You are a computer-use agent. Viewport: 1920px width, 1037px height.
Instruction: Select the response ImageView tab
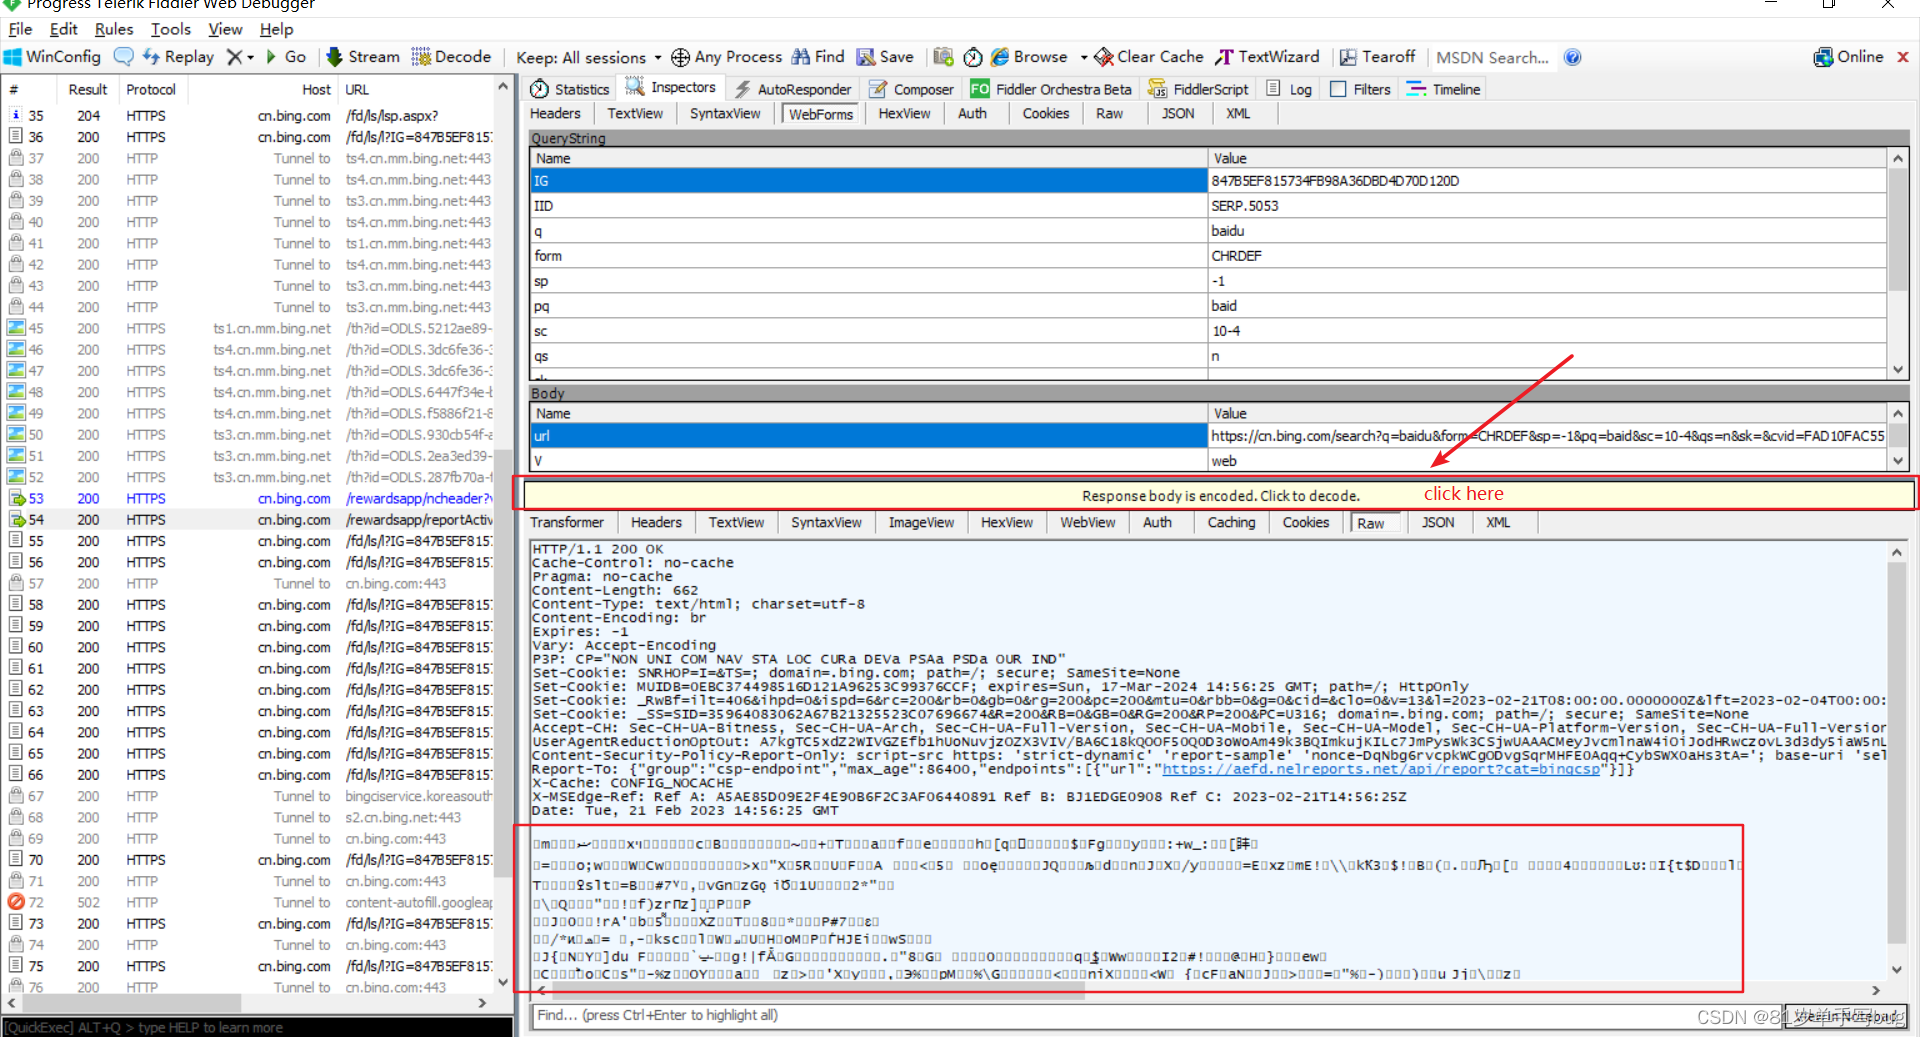click(921, 522)
